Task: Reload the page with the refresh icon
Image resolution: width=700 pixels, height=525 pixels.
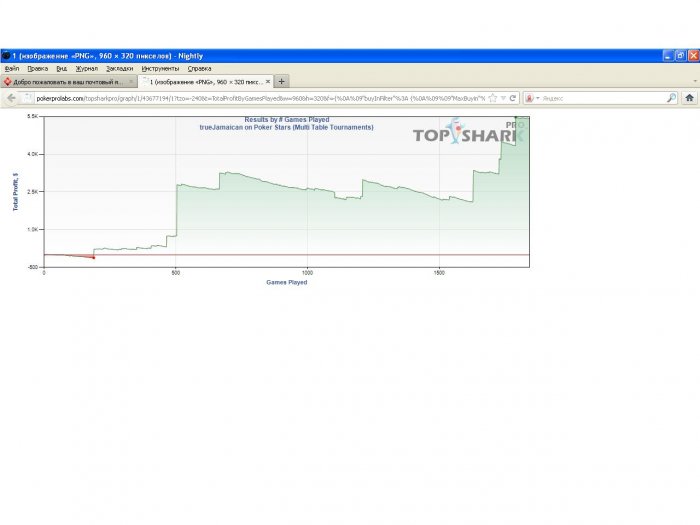Action: (x=513, y=98)
